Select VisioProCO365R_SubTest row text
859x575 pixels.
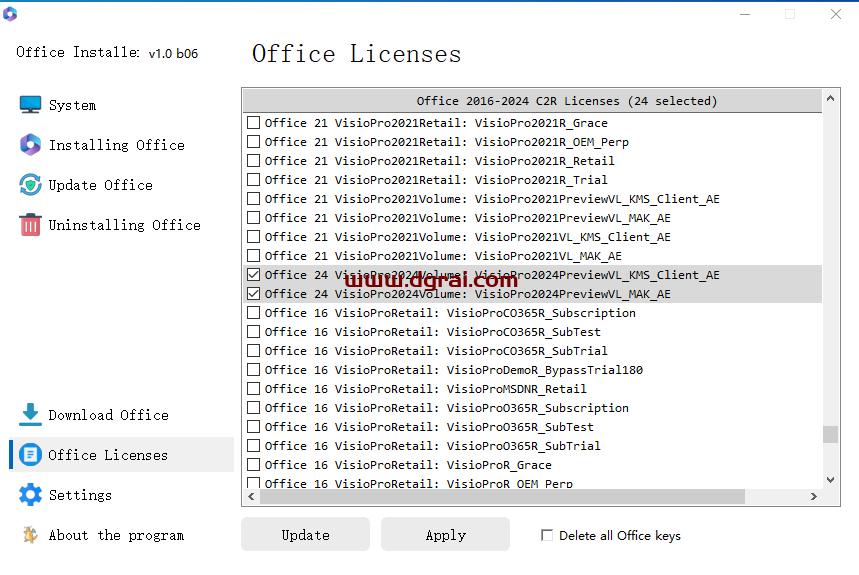(x=432, y=332)
